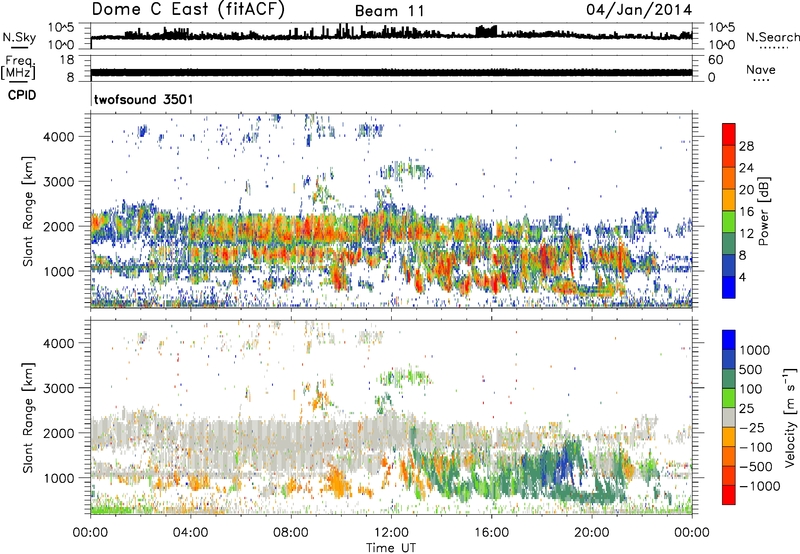Click the frequency band strip panel
Viewport: 800px width, 554px height.
(391, 68)
